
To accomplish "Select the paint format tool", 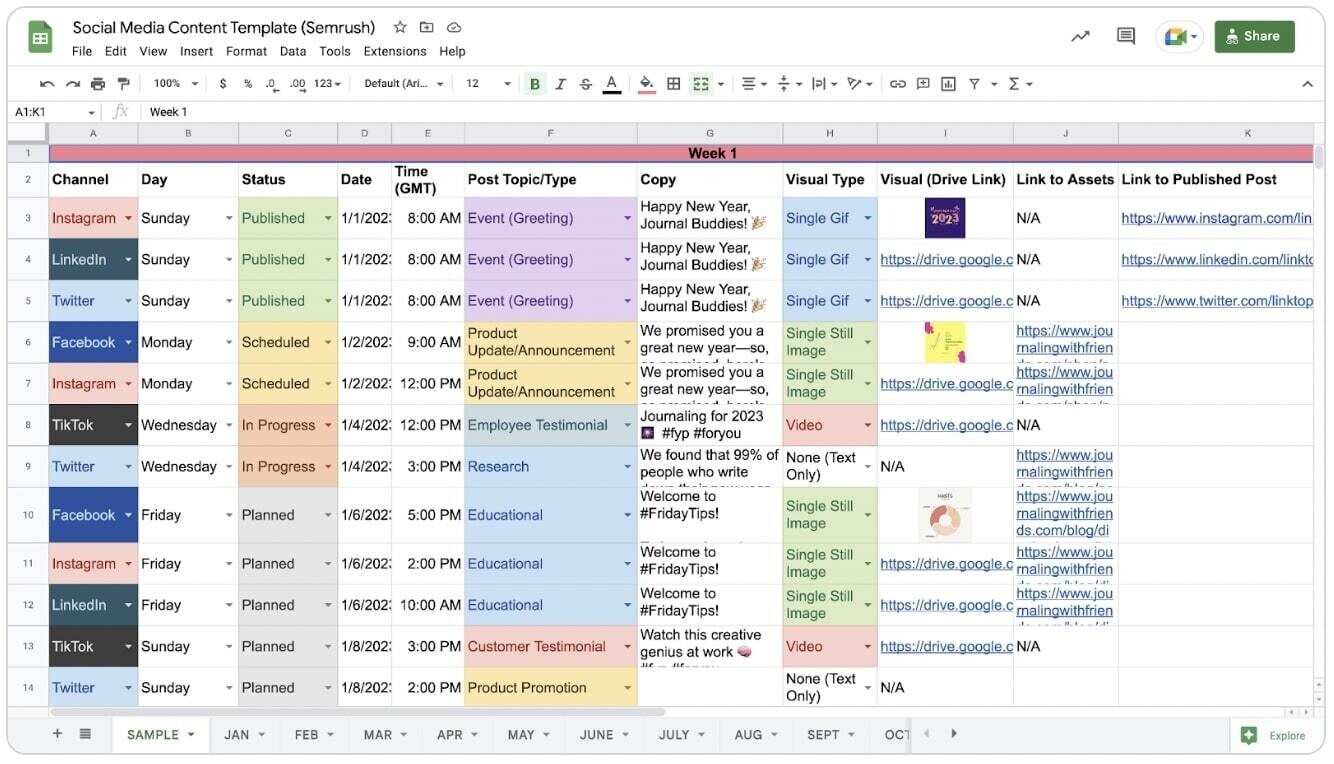I will pos(123,84).
